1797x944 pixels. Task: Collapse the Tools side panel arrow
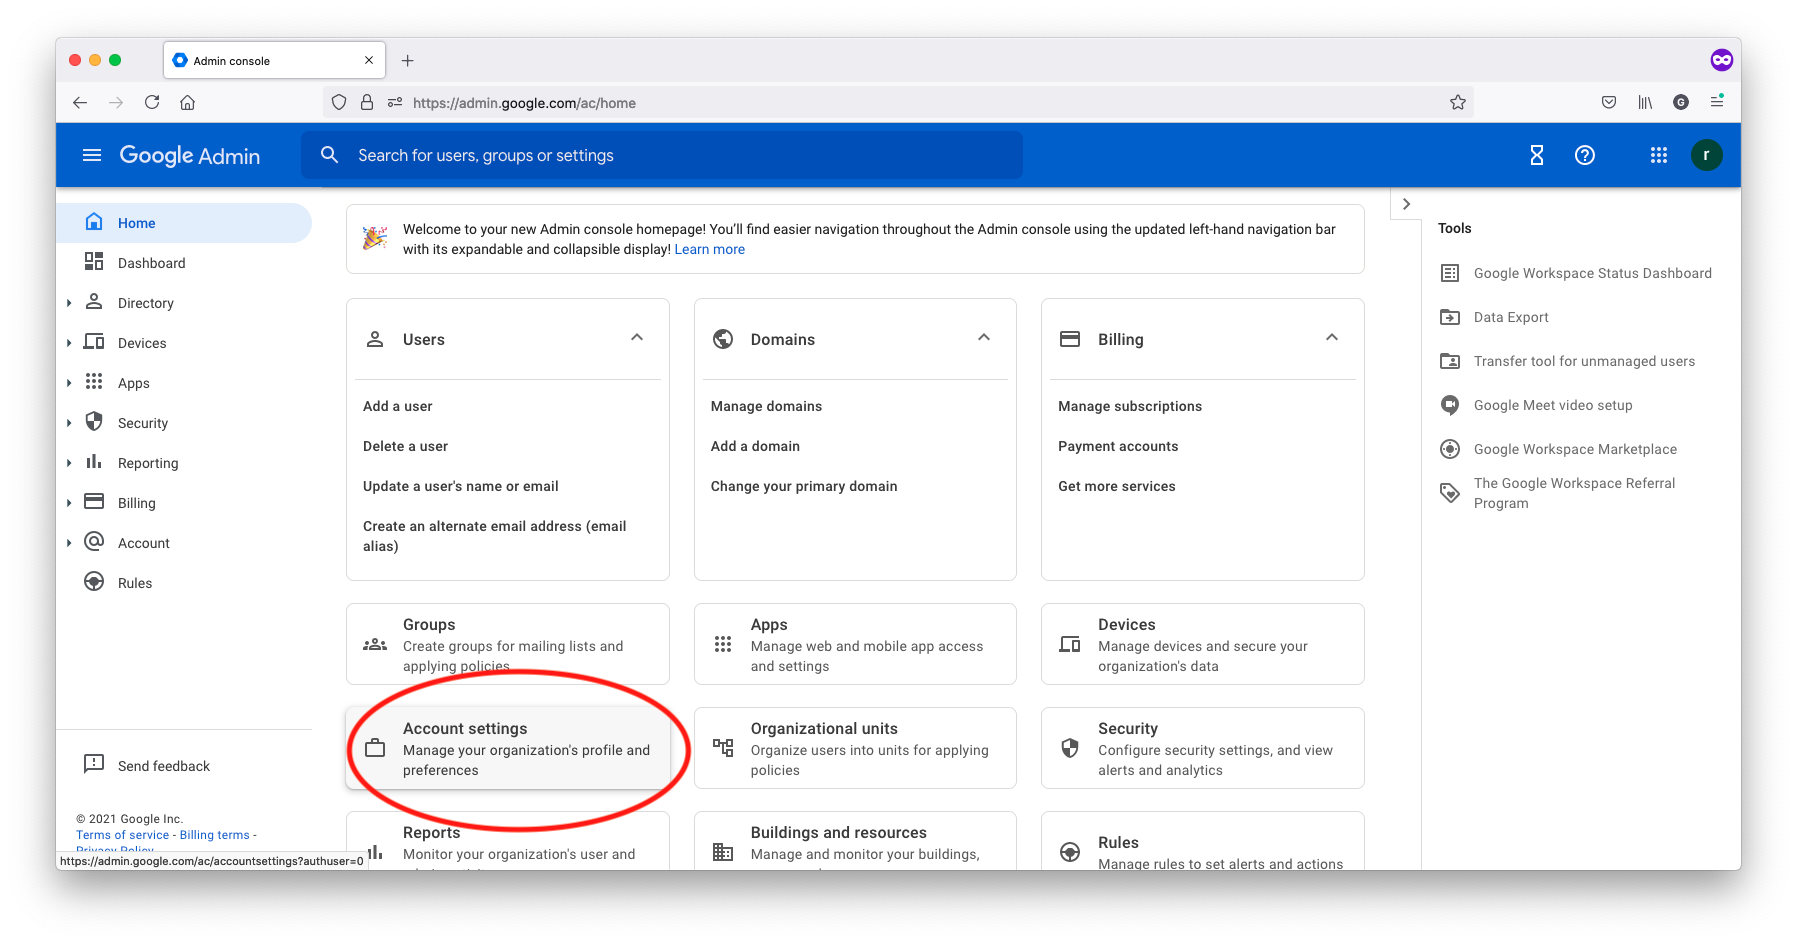coord(1406,204)
